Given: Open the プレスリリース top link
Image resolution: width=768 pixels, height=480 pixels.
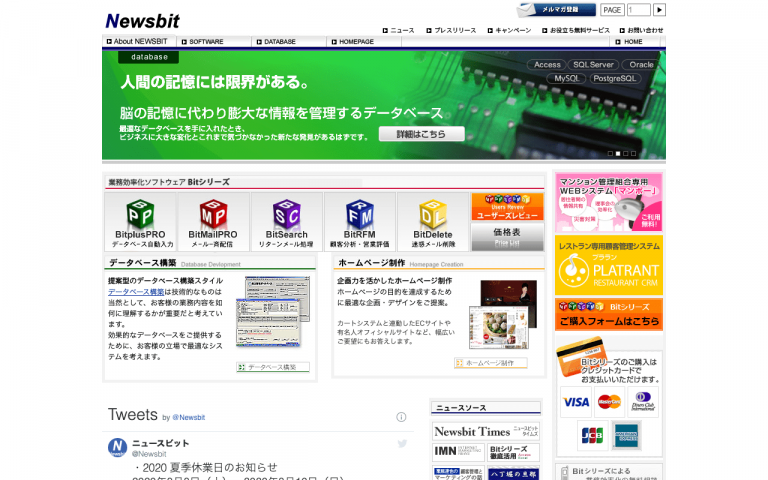Looking at the screenshot, I should tap(451, 30).
